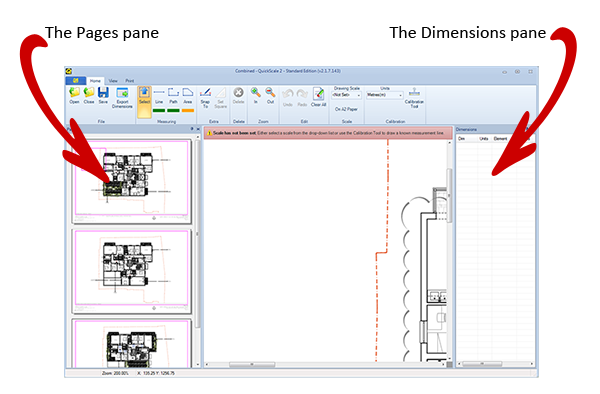
Task: Click the Set Square tool
Action: (x=220, y=98)
